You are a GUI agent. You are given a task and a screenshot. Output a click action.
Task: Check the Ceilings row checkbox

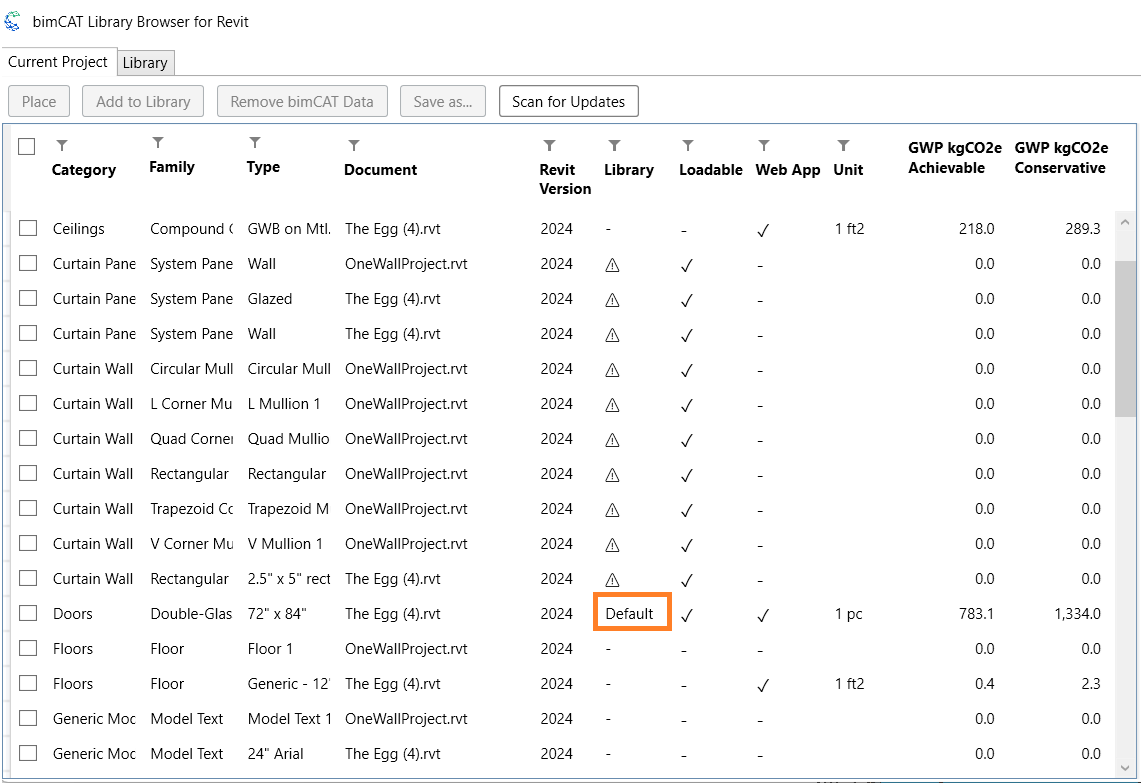point(28,229)
